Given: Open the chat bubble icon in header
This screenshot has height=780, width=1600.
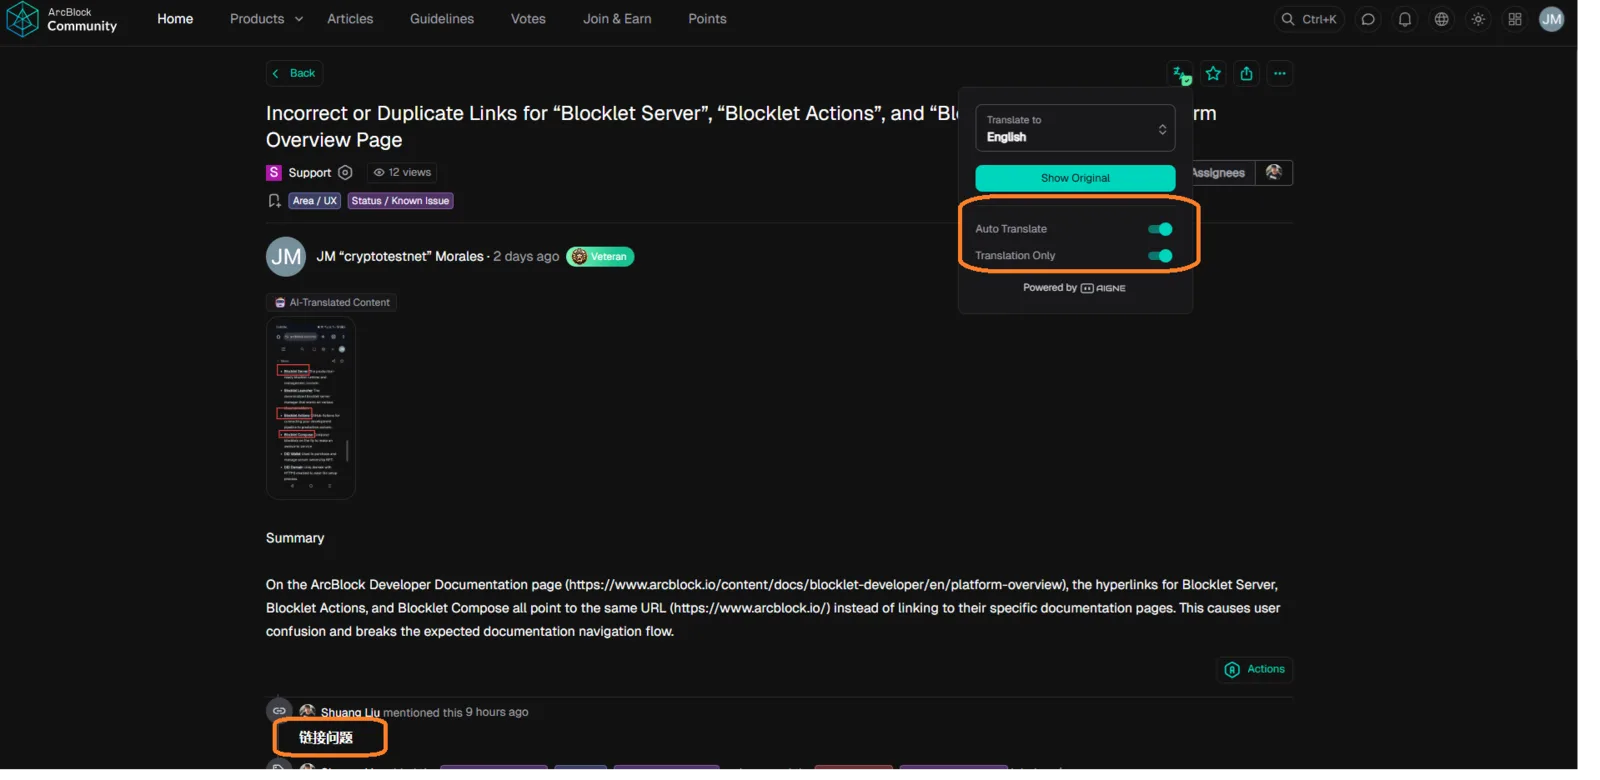Looking at the screenshot, I should pos(1368,19).
